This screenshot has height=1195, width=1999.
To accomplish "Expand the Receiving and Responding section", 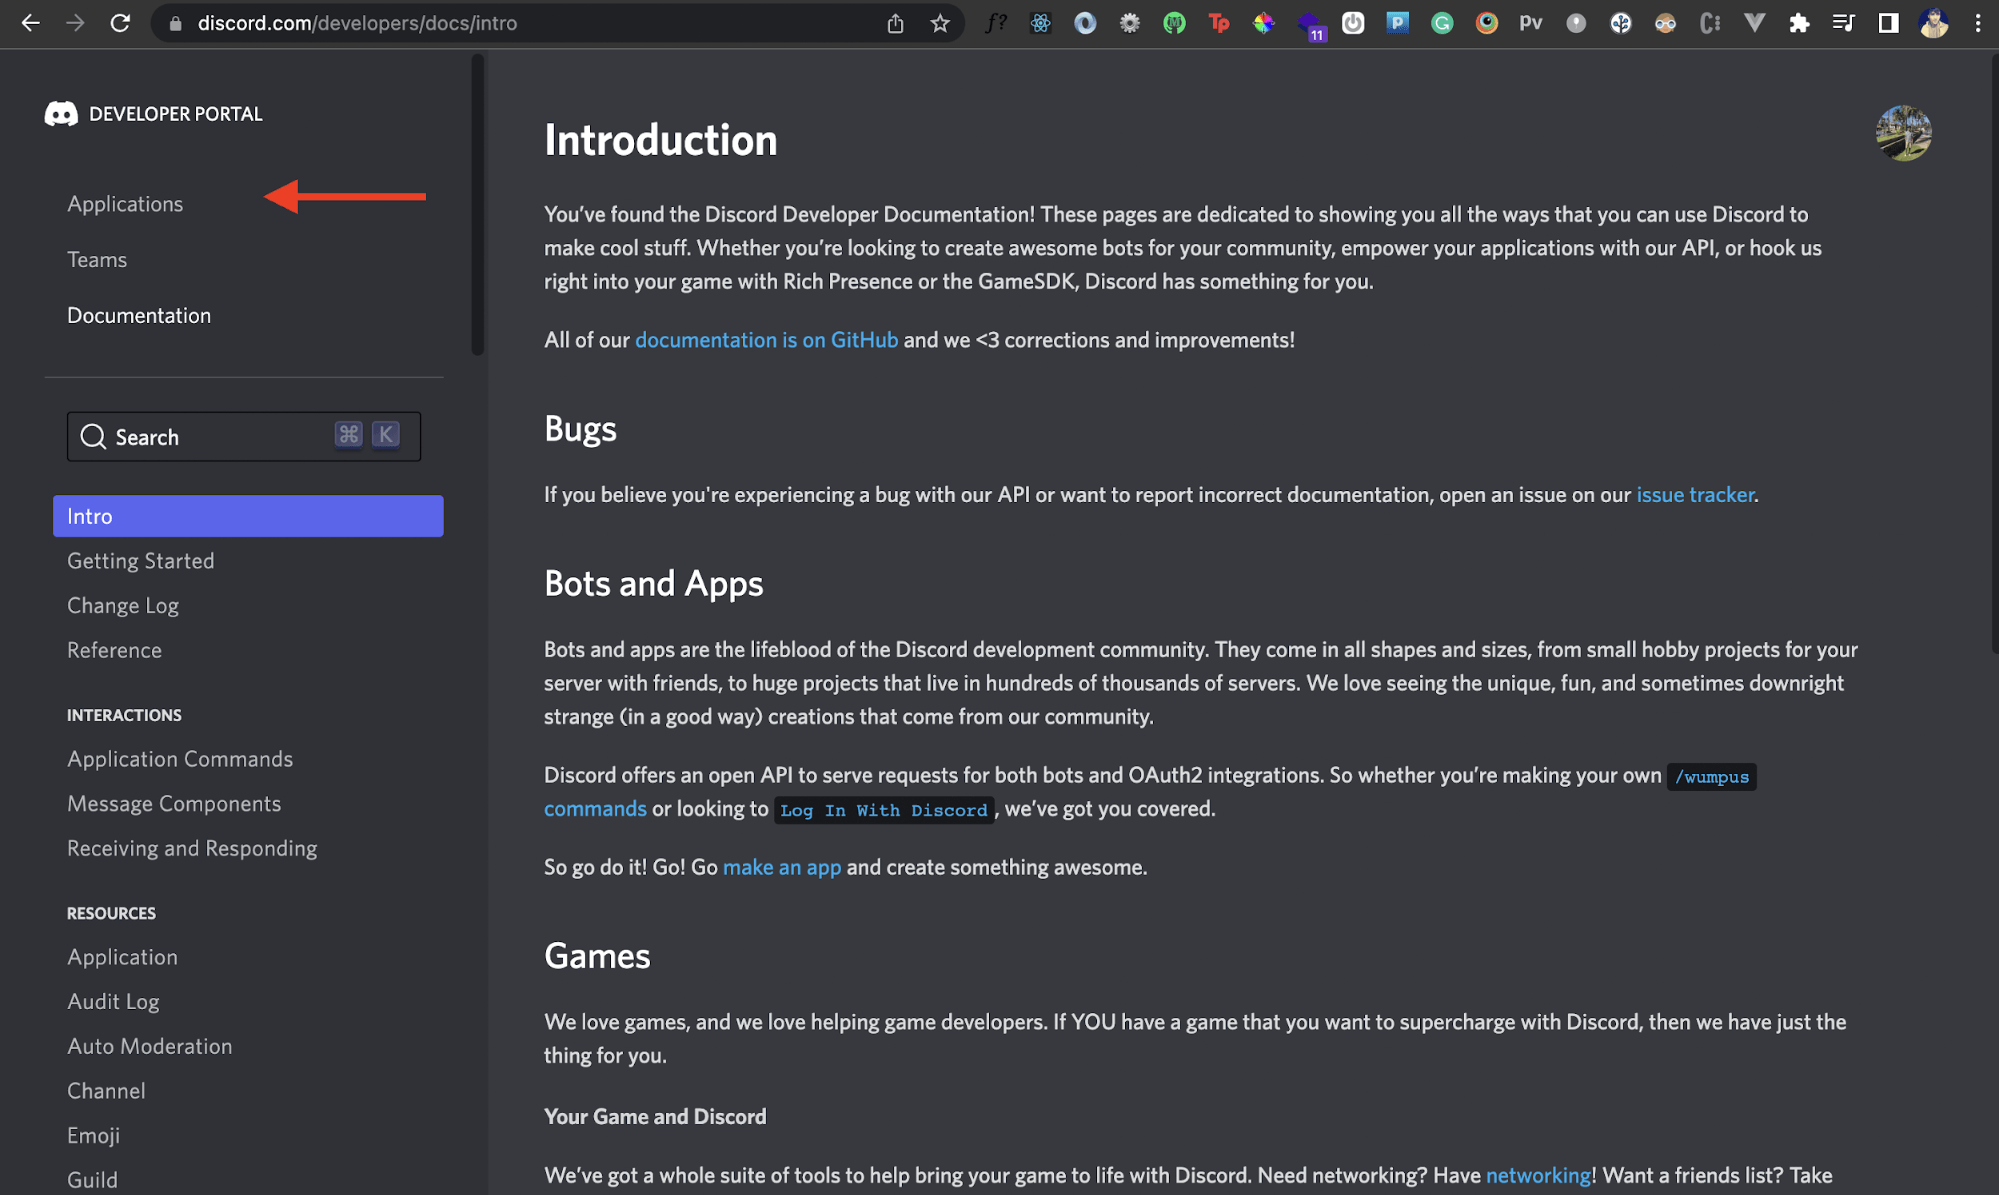I will tap(192, 848).
